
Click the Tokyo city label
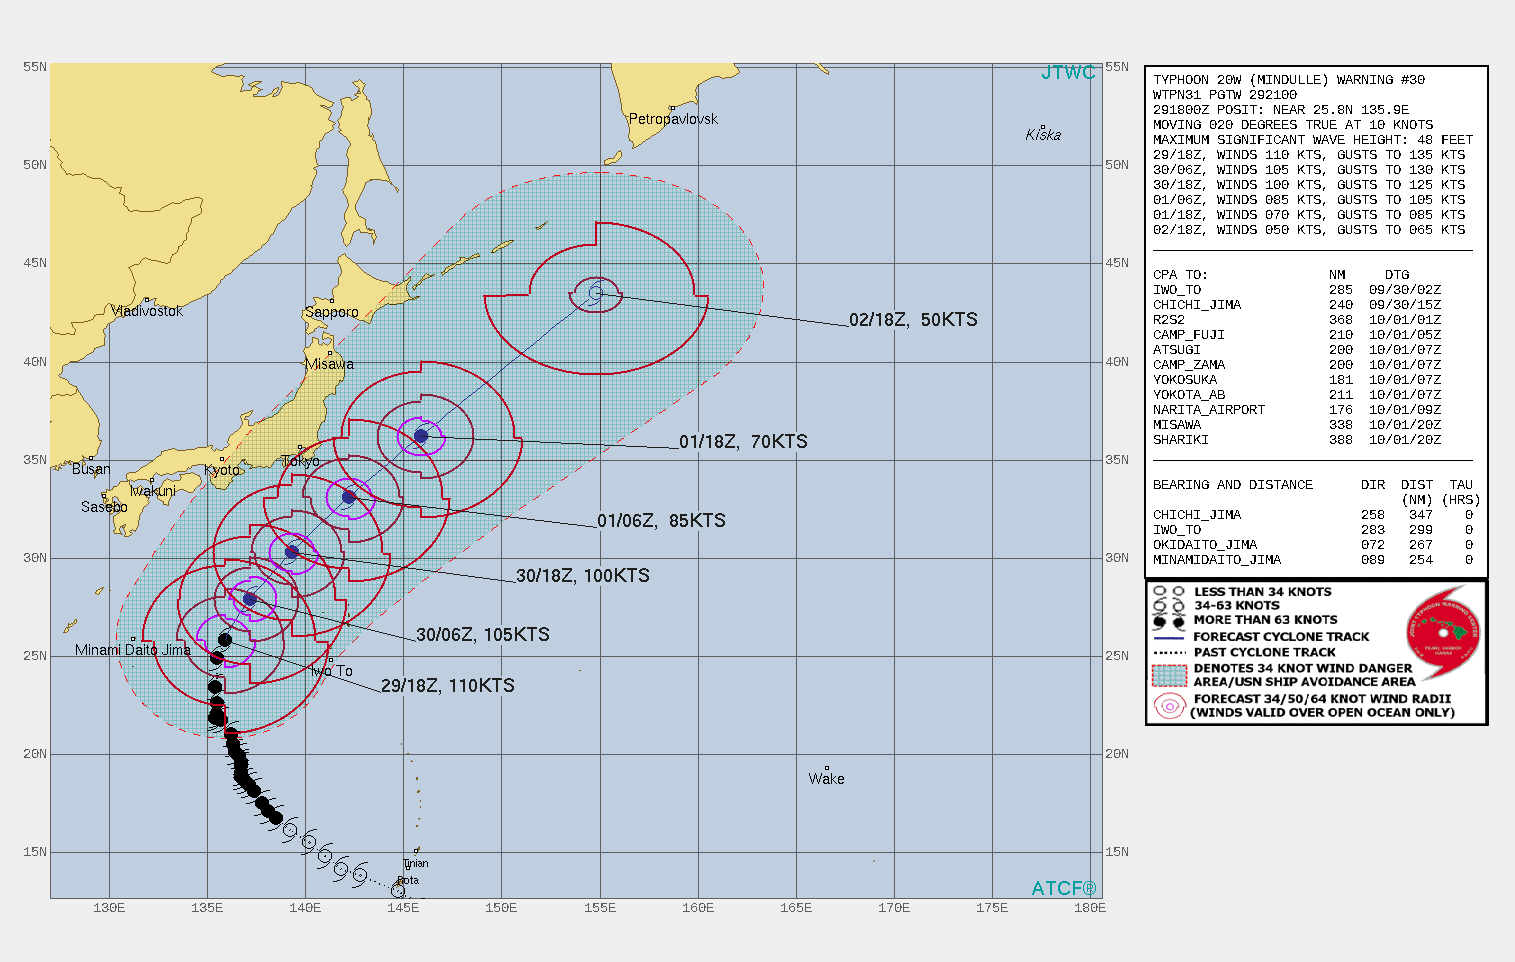click(300, 461)
